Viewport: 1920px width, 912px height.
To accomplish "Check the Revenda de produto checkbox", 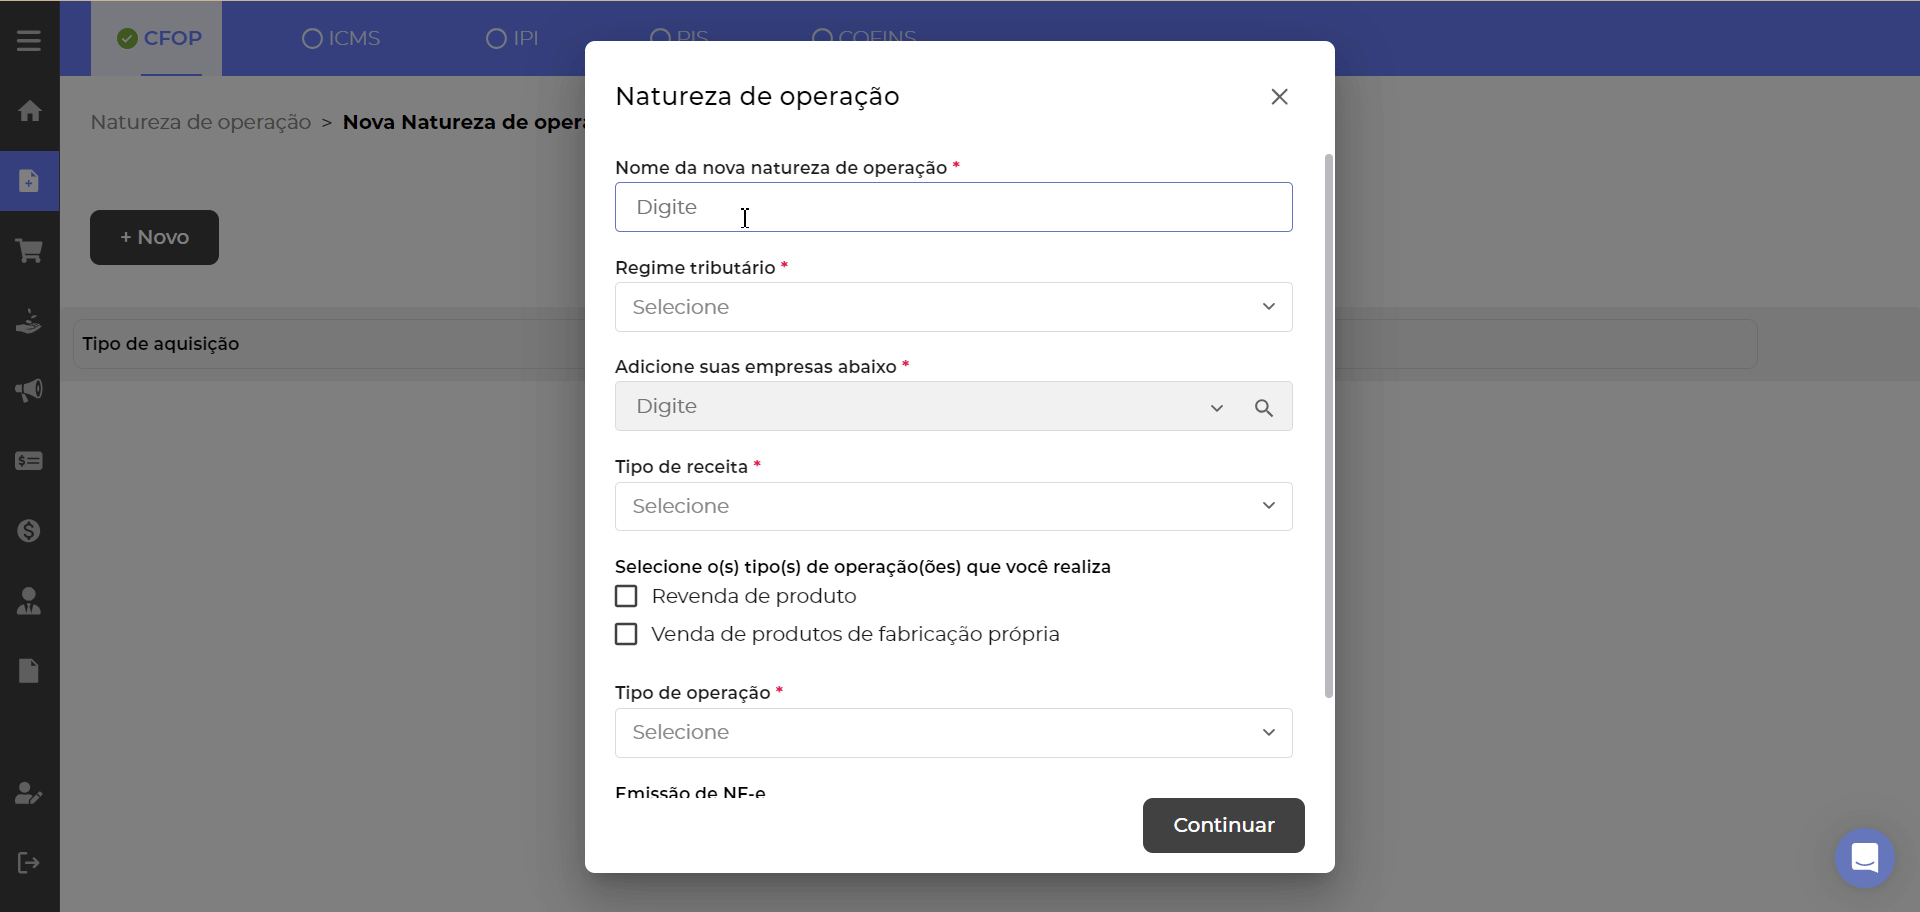I will (x=626, y=597).
